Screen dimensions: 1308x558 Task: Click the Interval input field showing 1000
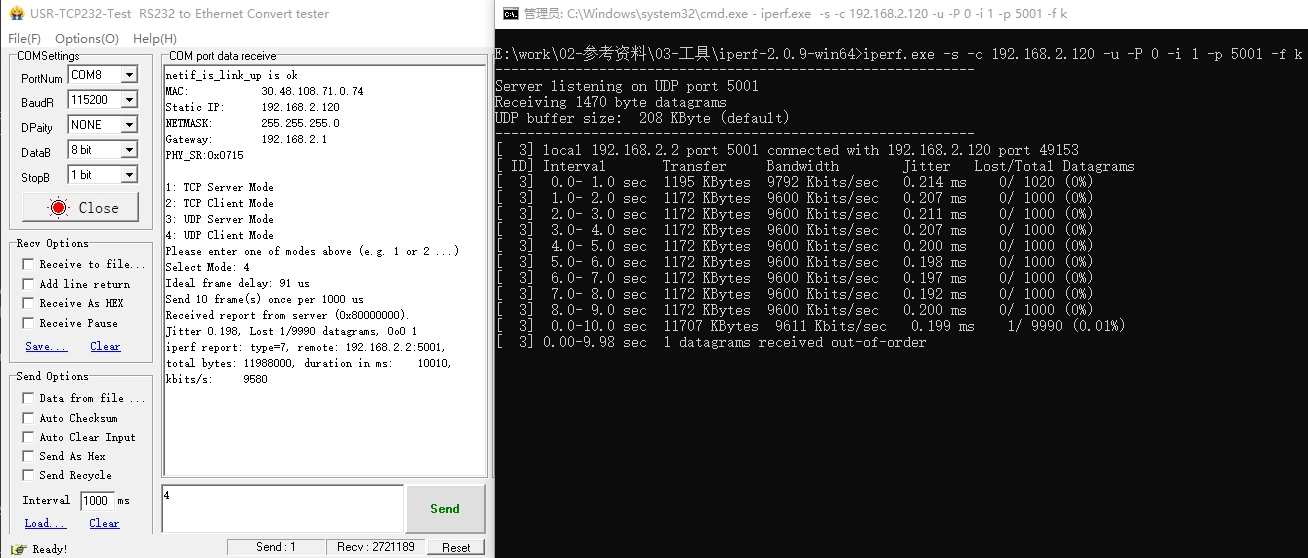[97, 501]
